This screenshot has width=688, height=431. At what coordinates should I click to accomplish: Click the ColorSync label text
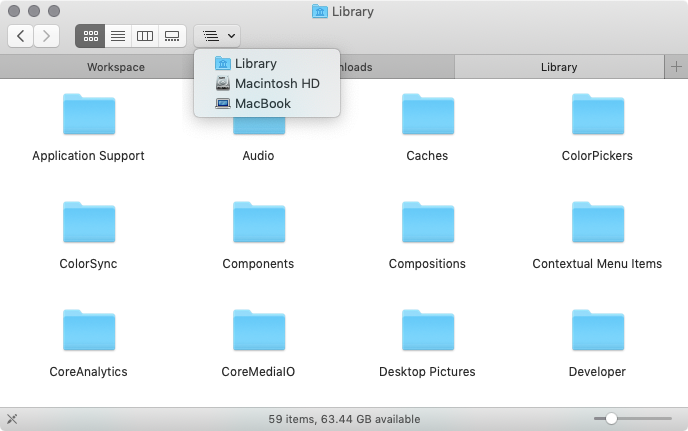click(88, 264)
